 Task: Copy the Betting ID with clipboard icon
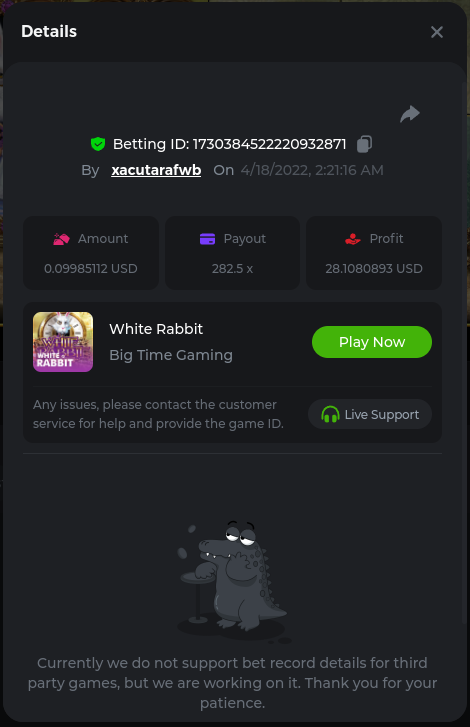pos(364,144)
